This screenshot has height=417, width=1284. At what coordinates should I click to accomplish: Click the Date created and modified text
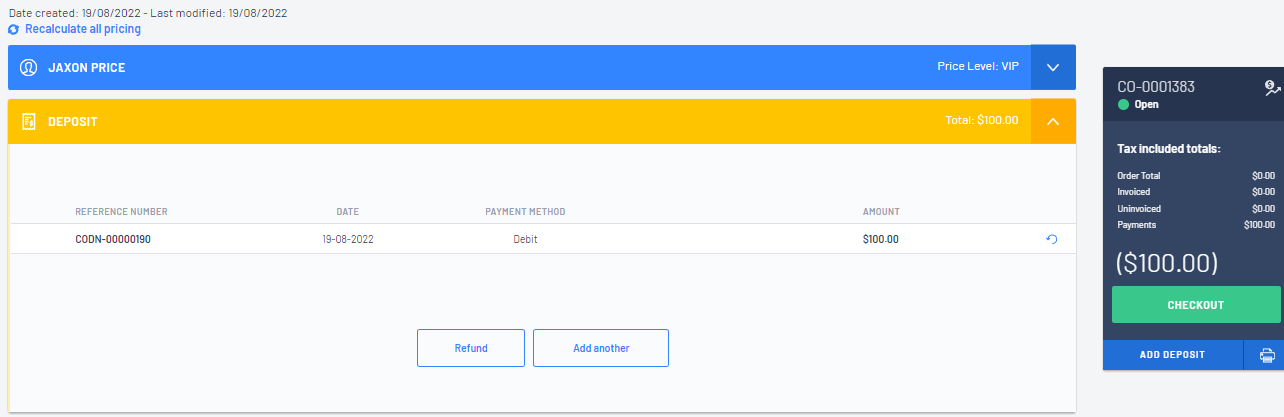coord(149,11)
